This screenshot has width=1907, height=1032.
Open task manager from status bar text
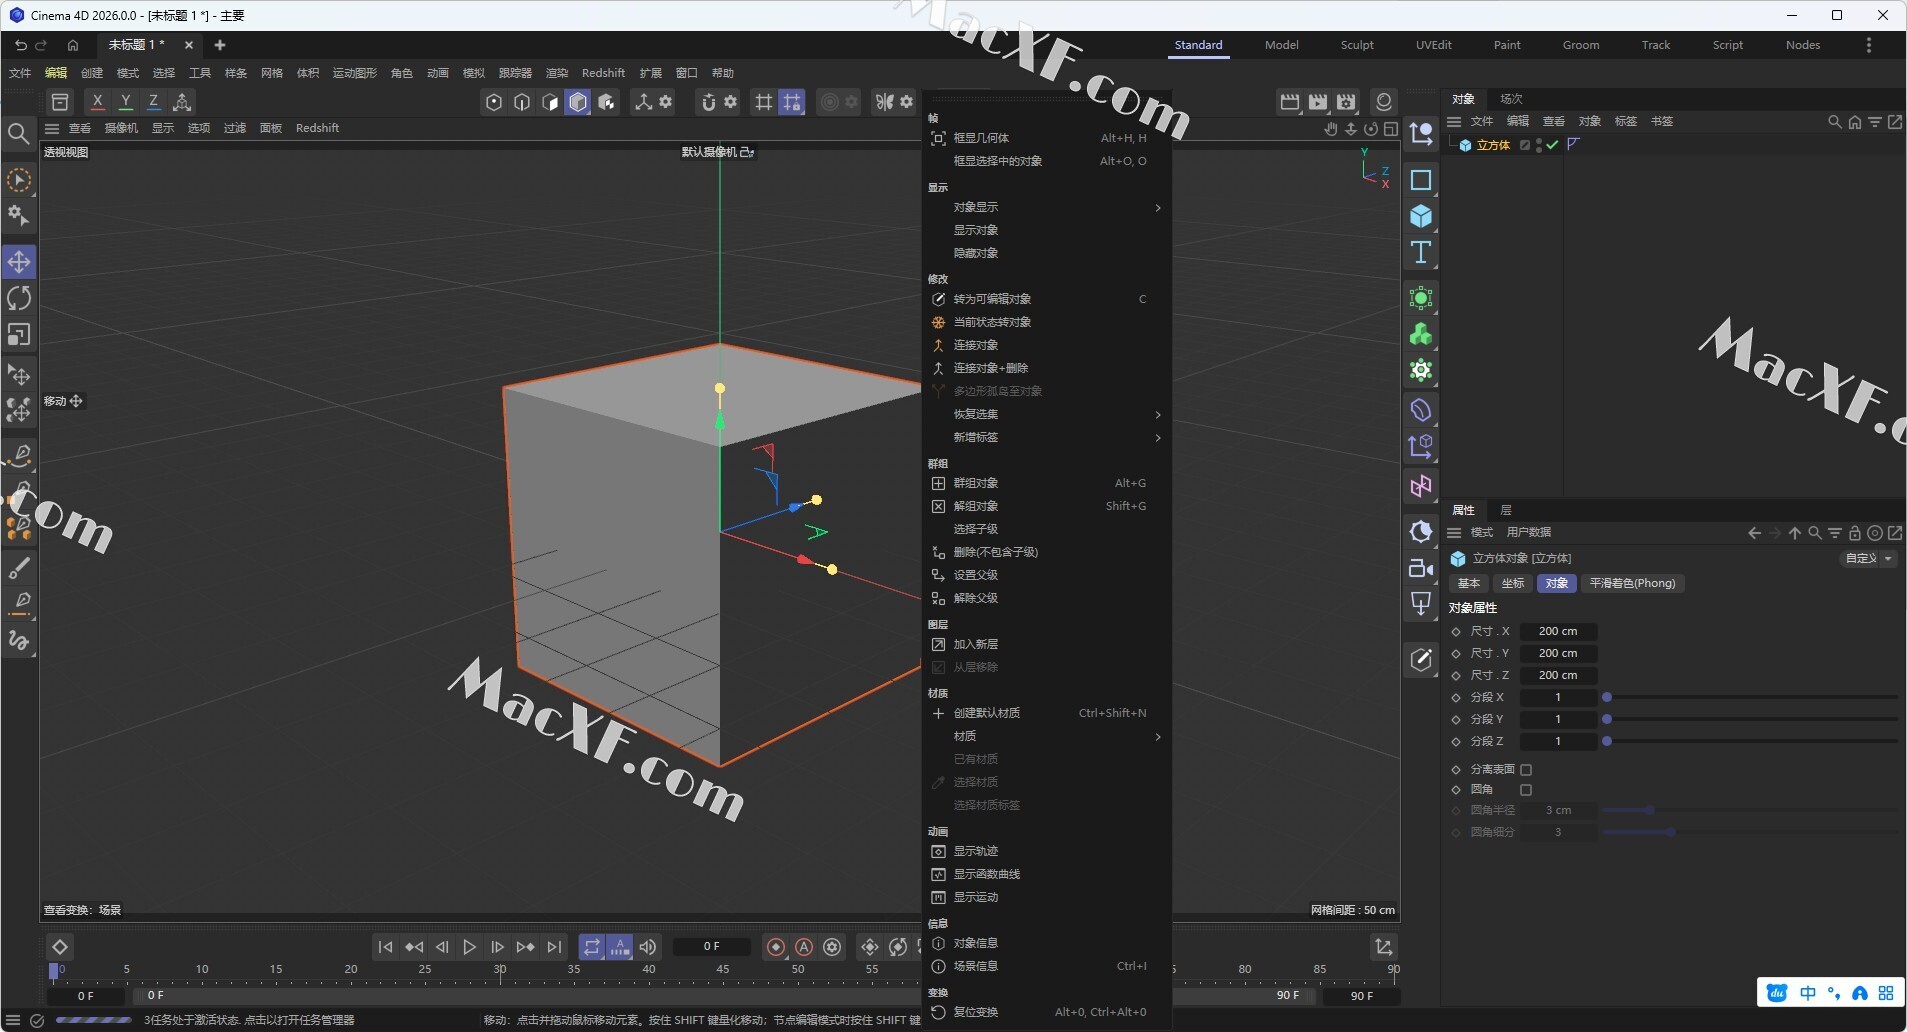249,1020
